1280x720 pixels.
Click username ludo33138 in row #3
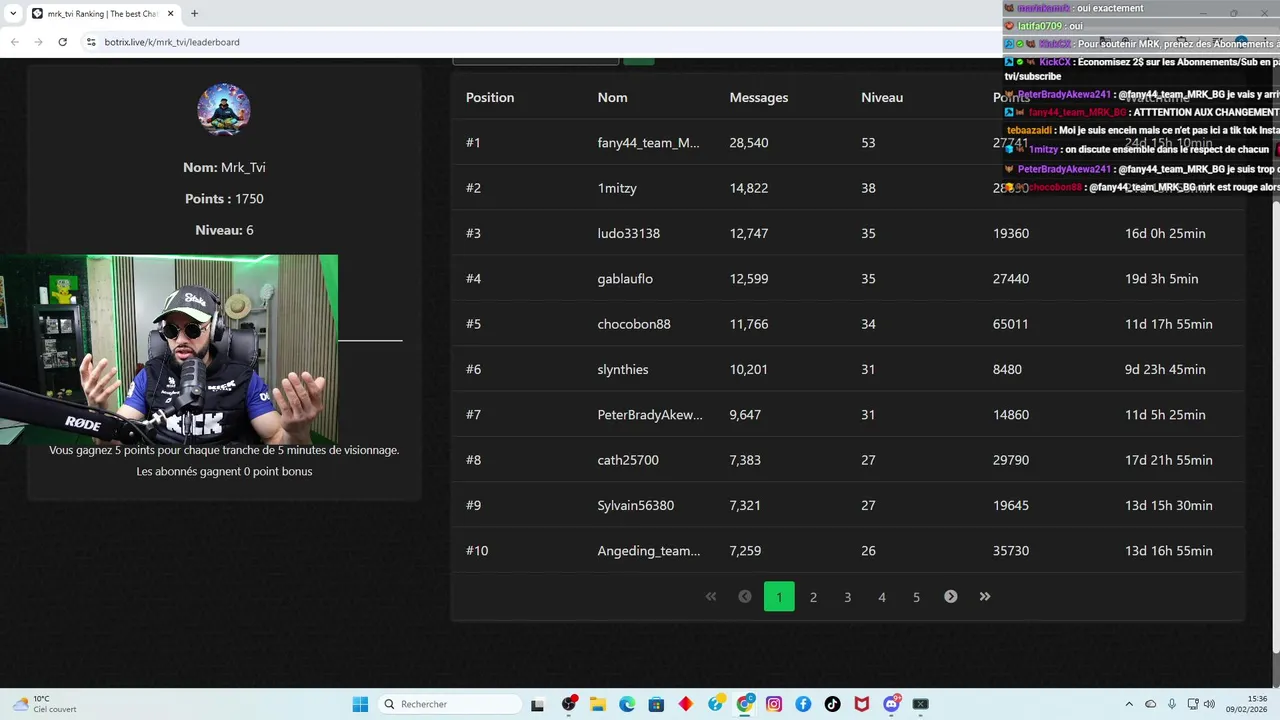click(629, 233)
